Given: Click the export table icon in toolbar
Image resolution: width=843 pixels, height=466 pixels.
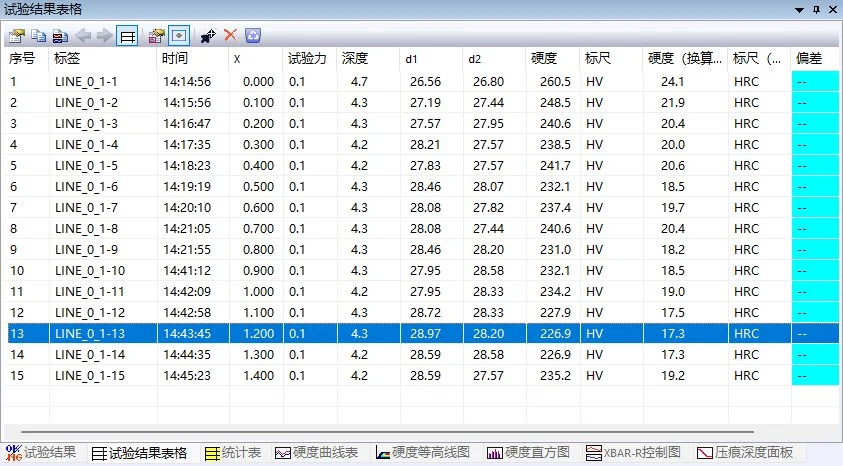Looking at the screenshot, I should tap(17, 36).
